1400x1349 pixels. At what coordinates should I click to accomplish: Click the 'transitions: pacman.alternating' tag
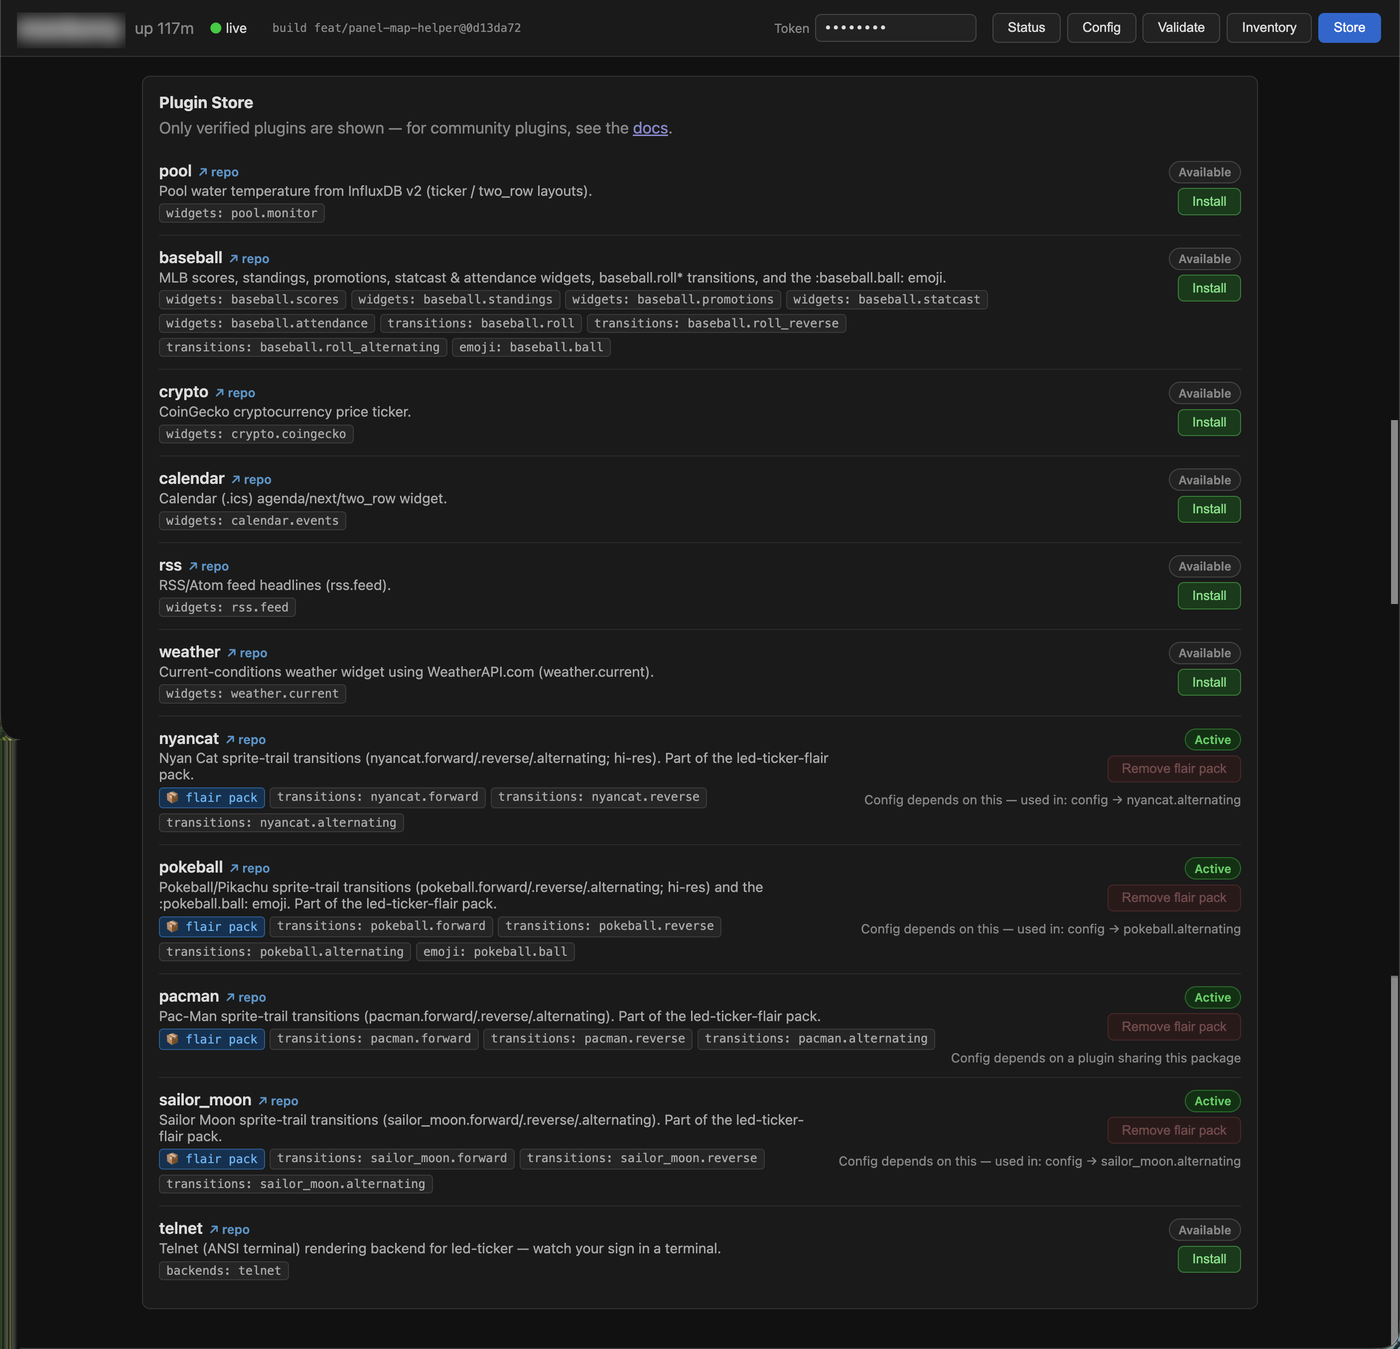pos(816,1039)
